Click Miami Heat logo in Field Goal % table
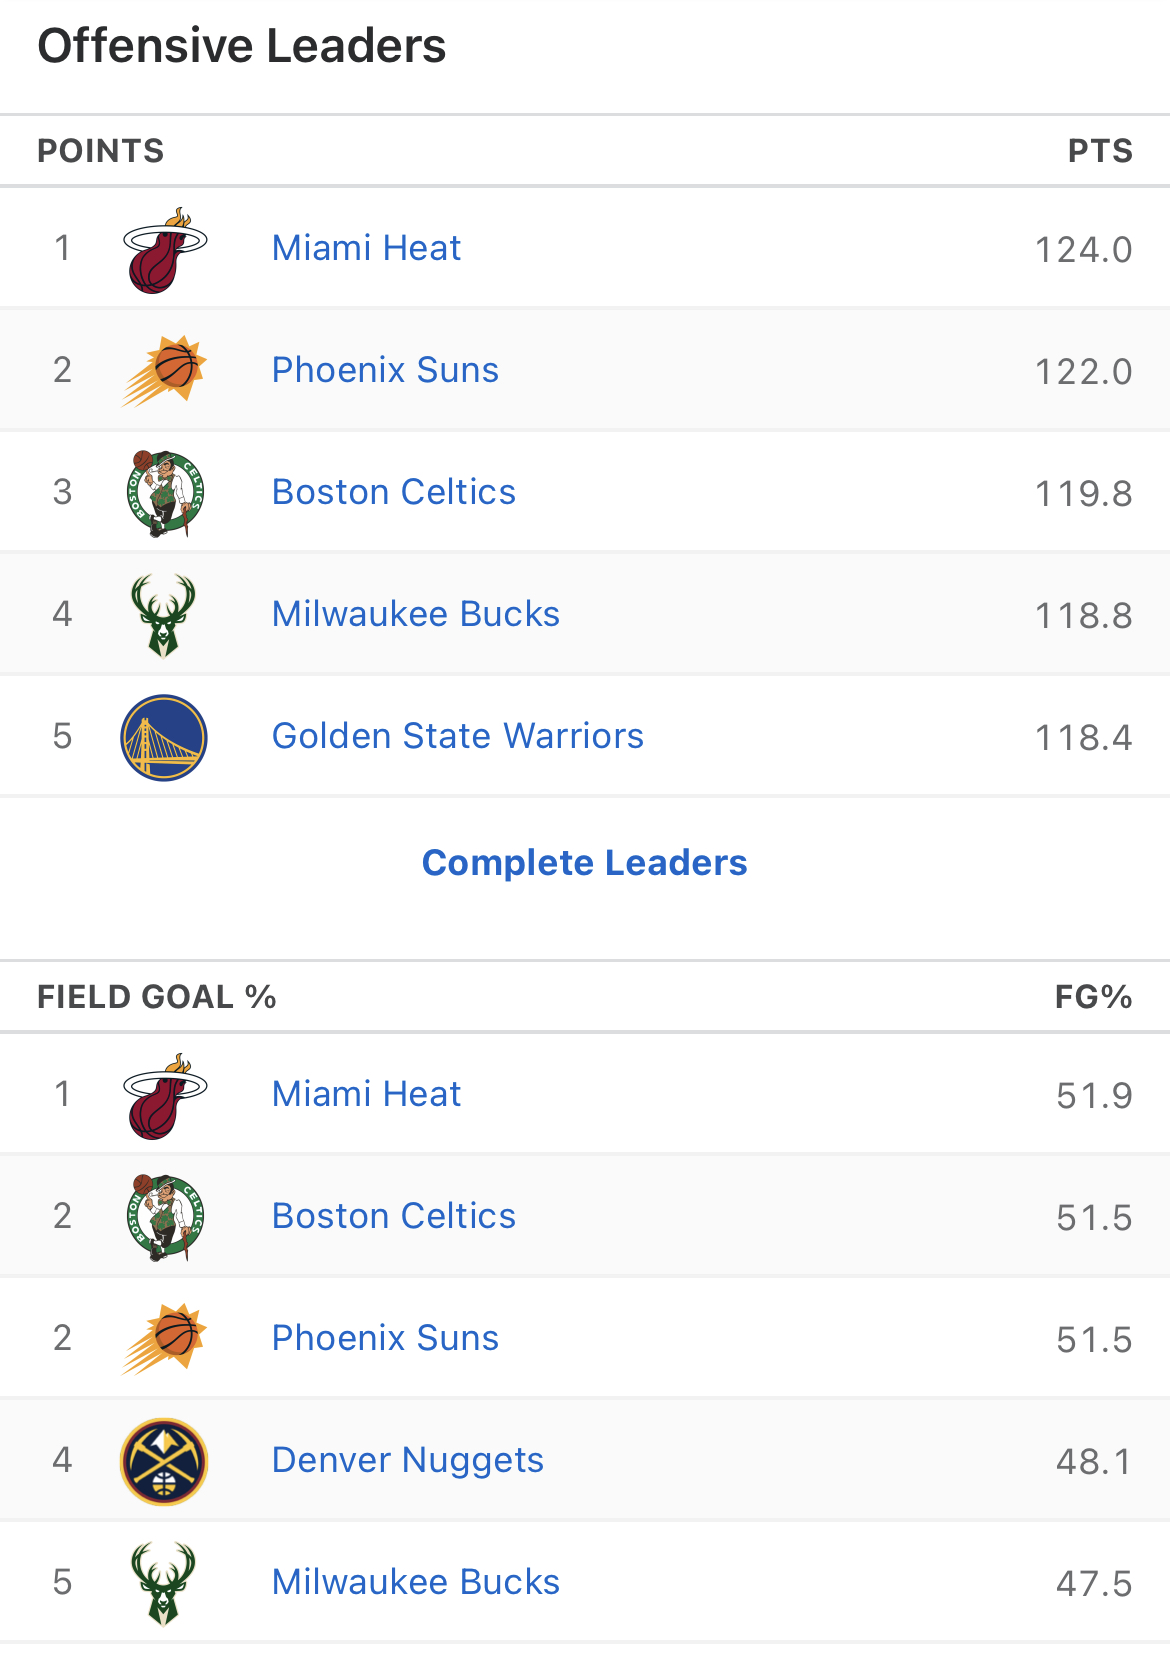Screen dimensions: 1170x1662 [164, 1096]
